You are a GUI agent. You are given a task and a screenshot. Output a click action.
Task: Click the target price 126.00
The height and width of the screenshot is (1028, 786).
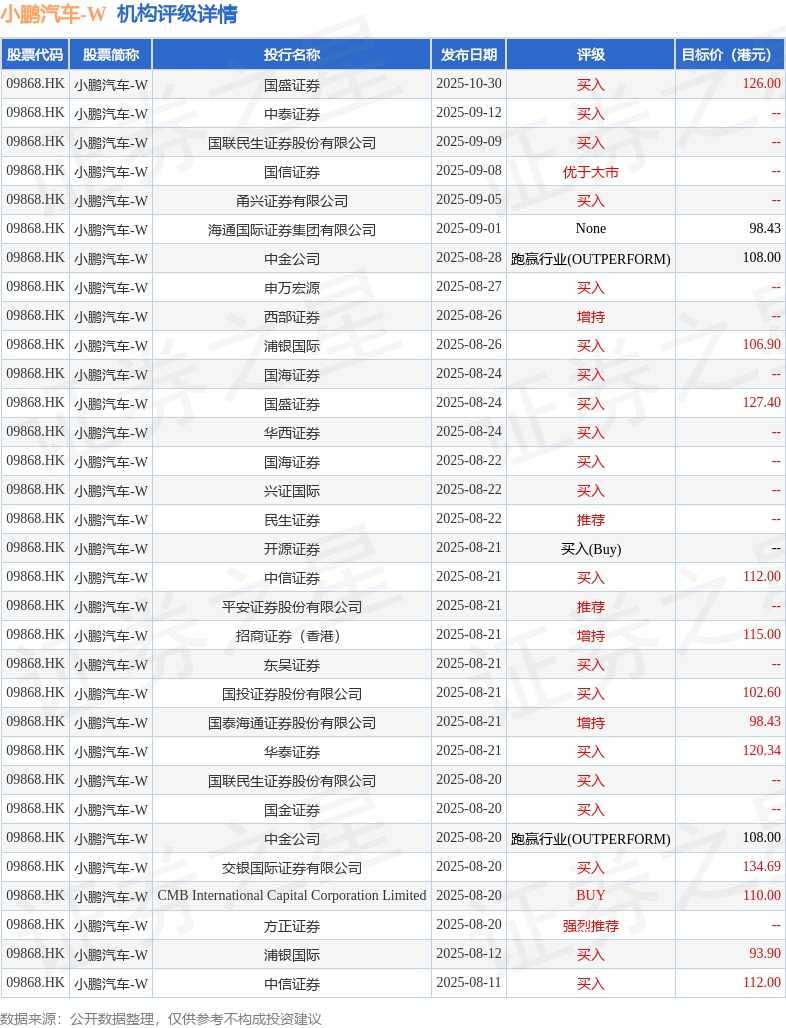click(x=762, y=84)
